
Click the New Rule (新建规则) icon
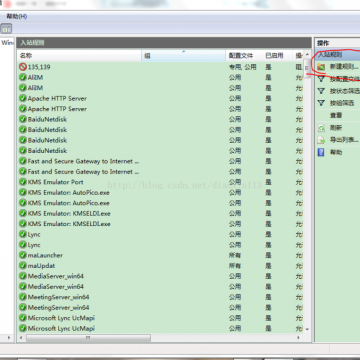click(x=321, y=67)
